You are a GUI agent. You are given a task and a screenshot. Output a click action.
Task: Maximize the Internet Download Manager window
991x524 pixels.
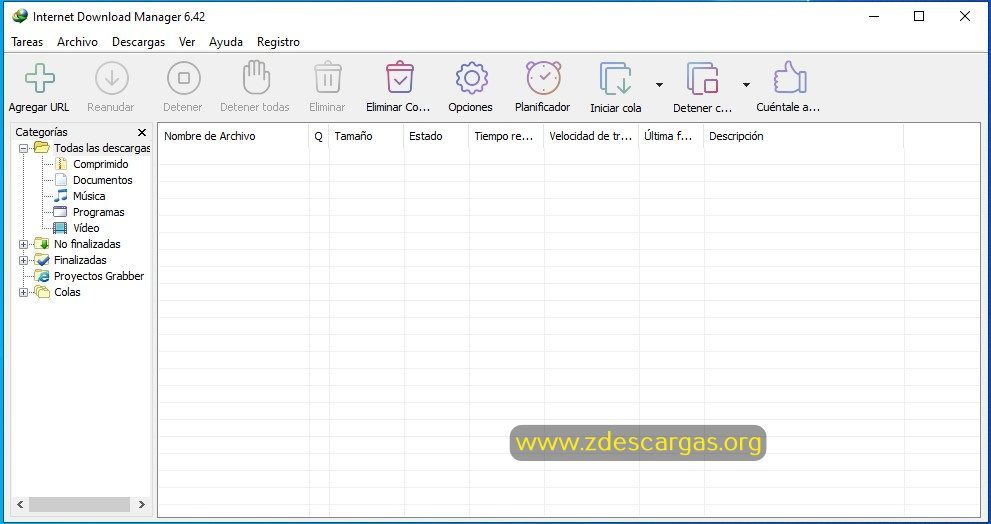click(920, 16)
